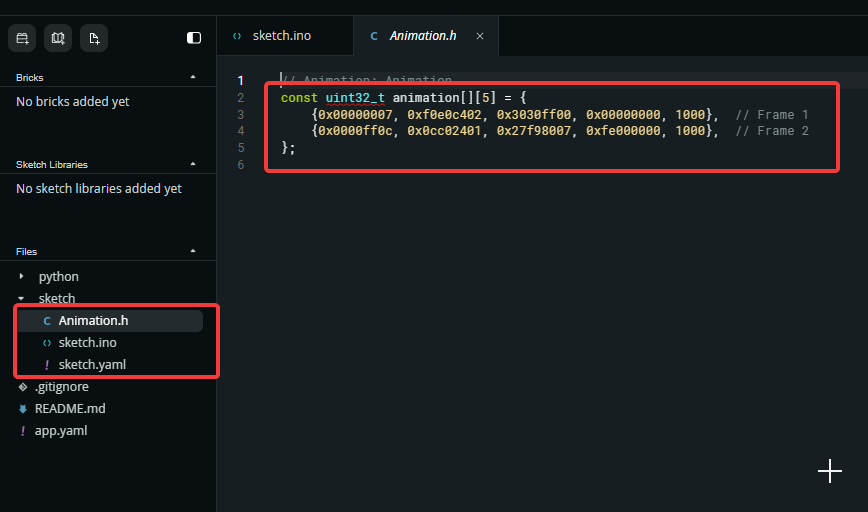Click the 'No bricks added yet' text

click(73, 102)
